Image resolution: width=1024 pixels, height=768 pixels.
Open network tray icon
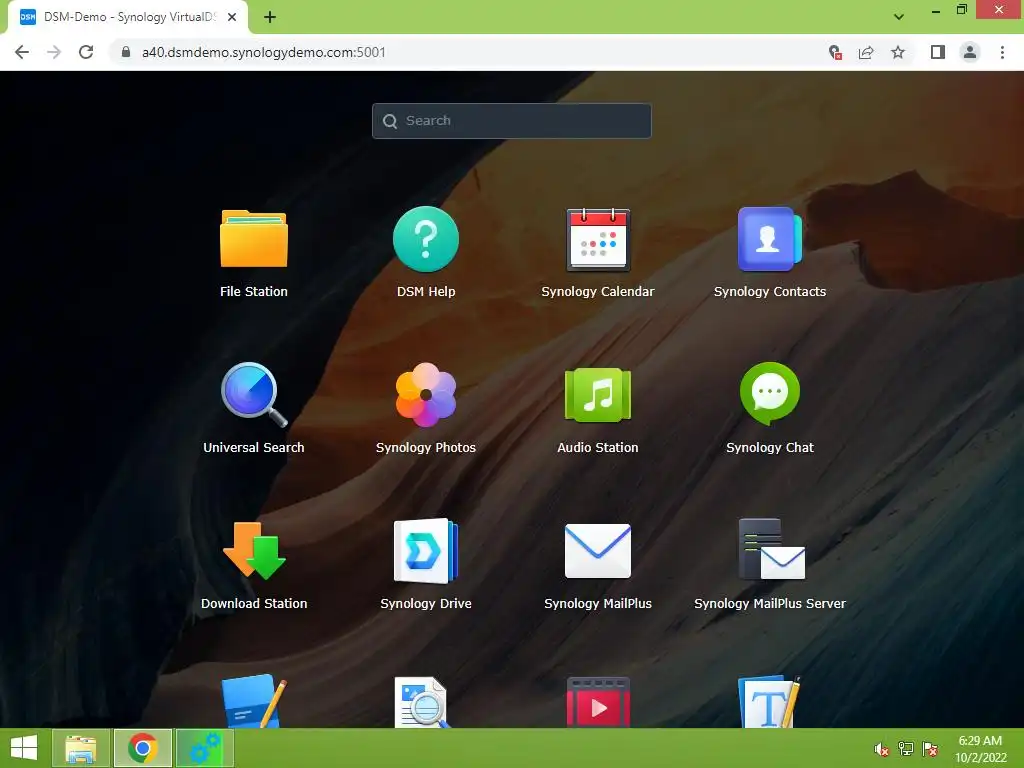(x=906, y=749)
